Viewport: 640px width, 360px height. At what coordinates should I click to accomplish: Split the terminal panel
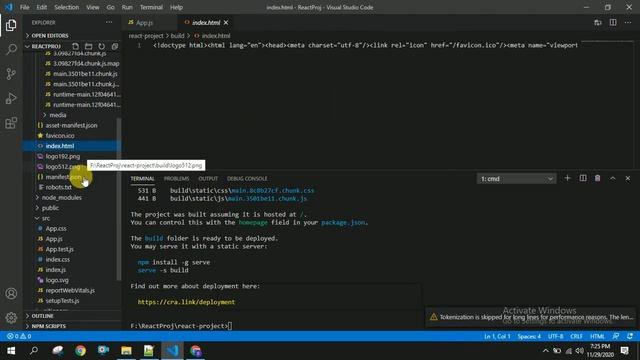583,178
